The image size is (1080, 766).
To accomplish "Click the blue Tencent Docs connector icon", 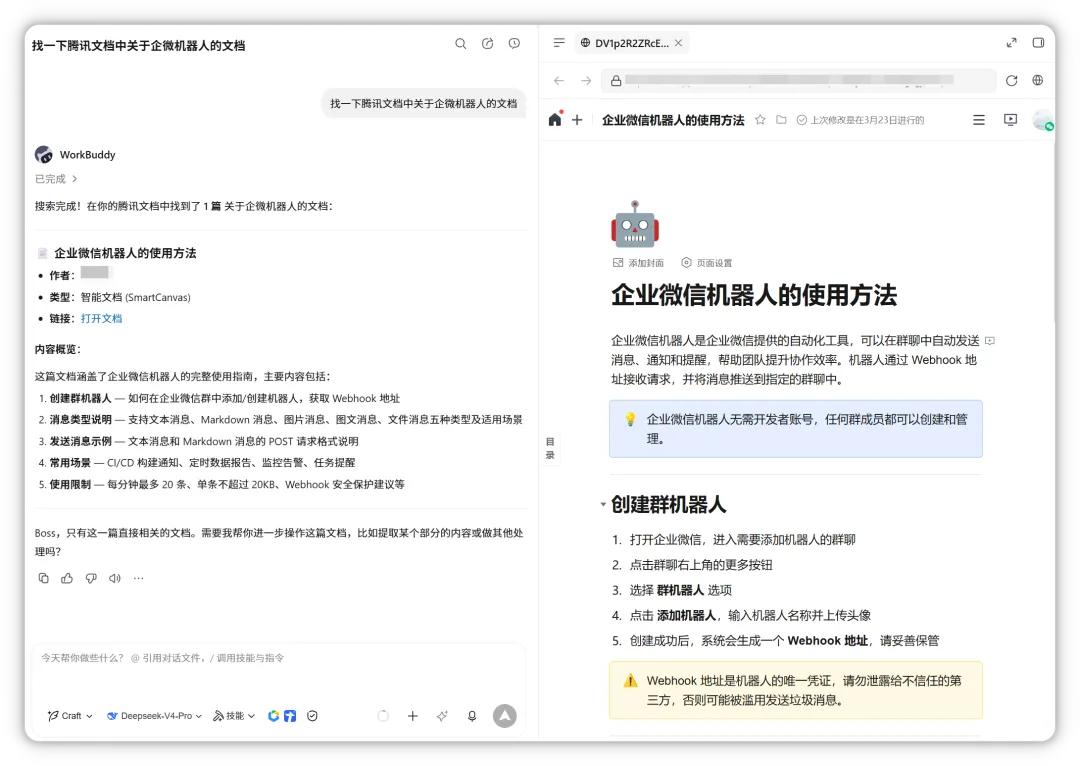I will click(x=290, y=716).
